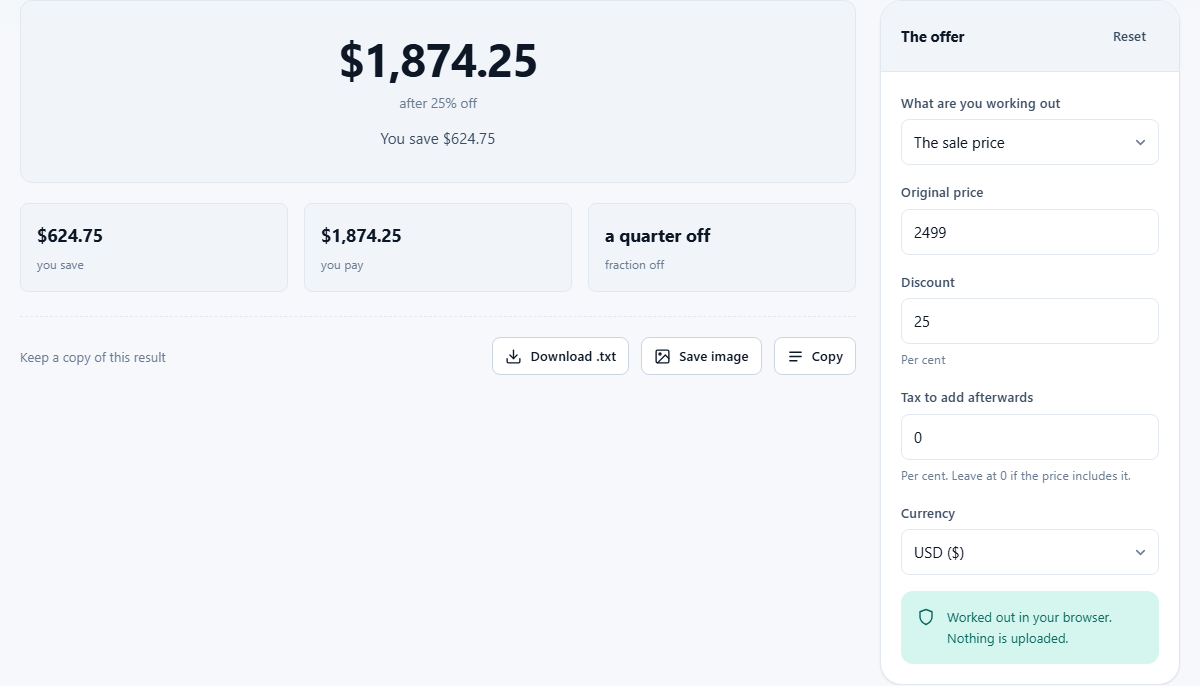
Task: Click the 'after 25% off' caption
Action: [438, 104]
